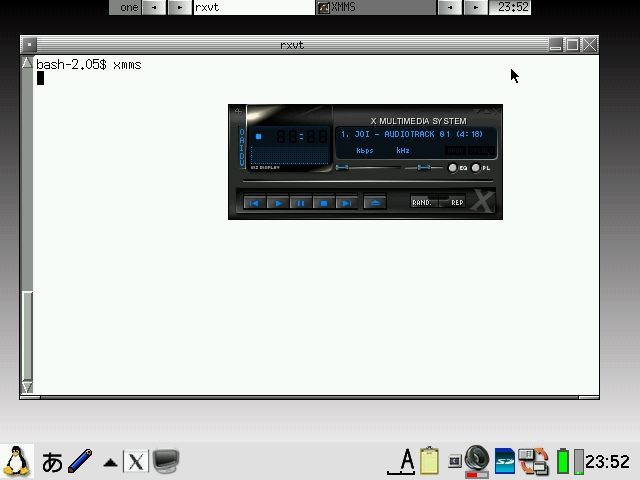Open the rxvt window menu button
The width and height of the screenshot is (640, 480).
[x=29, y=45]
